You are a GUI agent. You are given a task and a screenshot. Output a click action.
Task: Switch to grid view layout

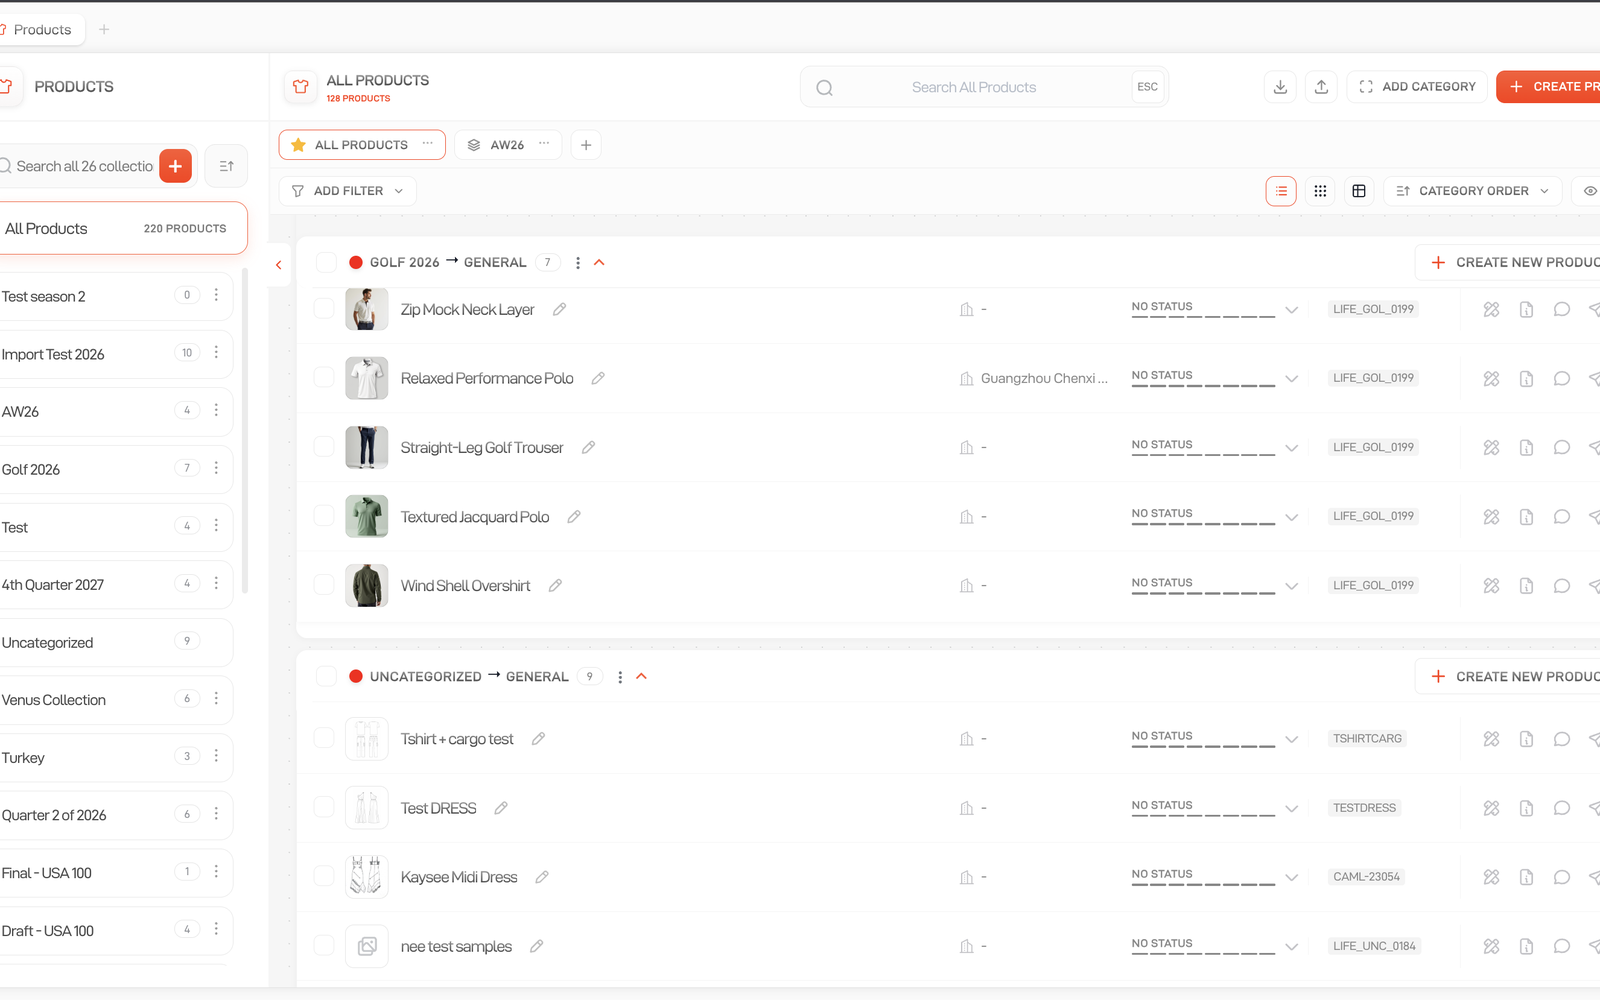point(1320,191)
